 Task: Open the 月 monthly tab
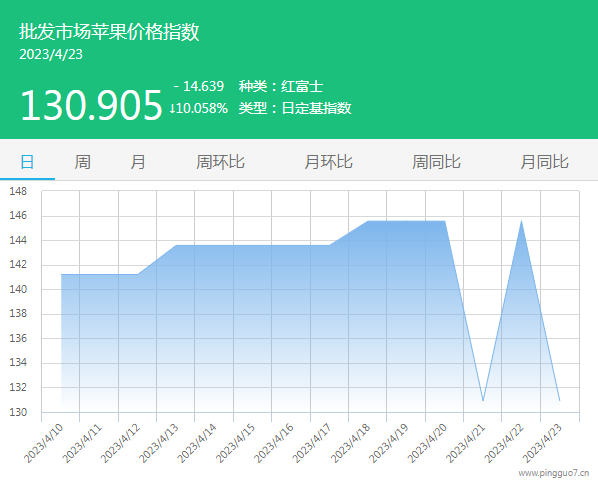point(138,162)
